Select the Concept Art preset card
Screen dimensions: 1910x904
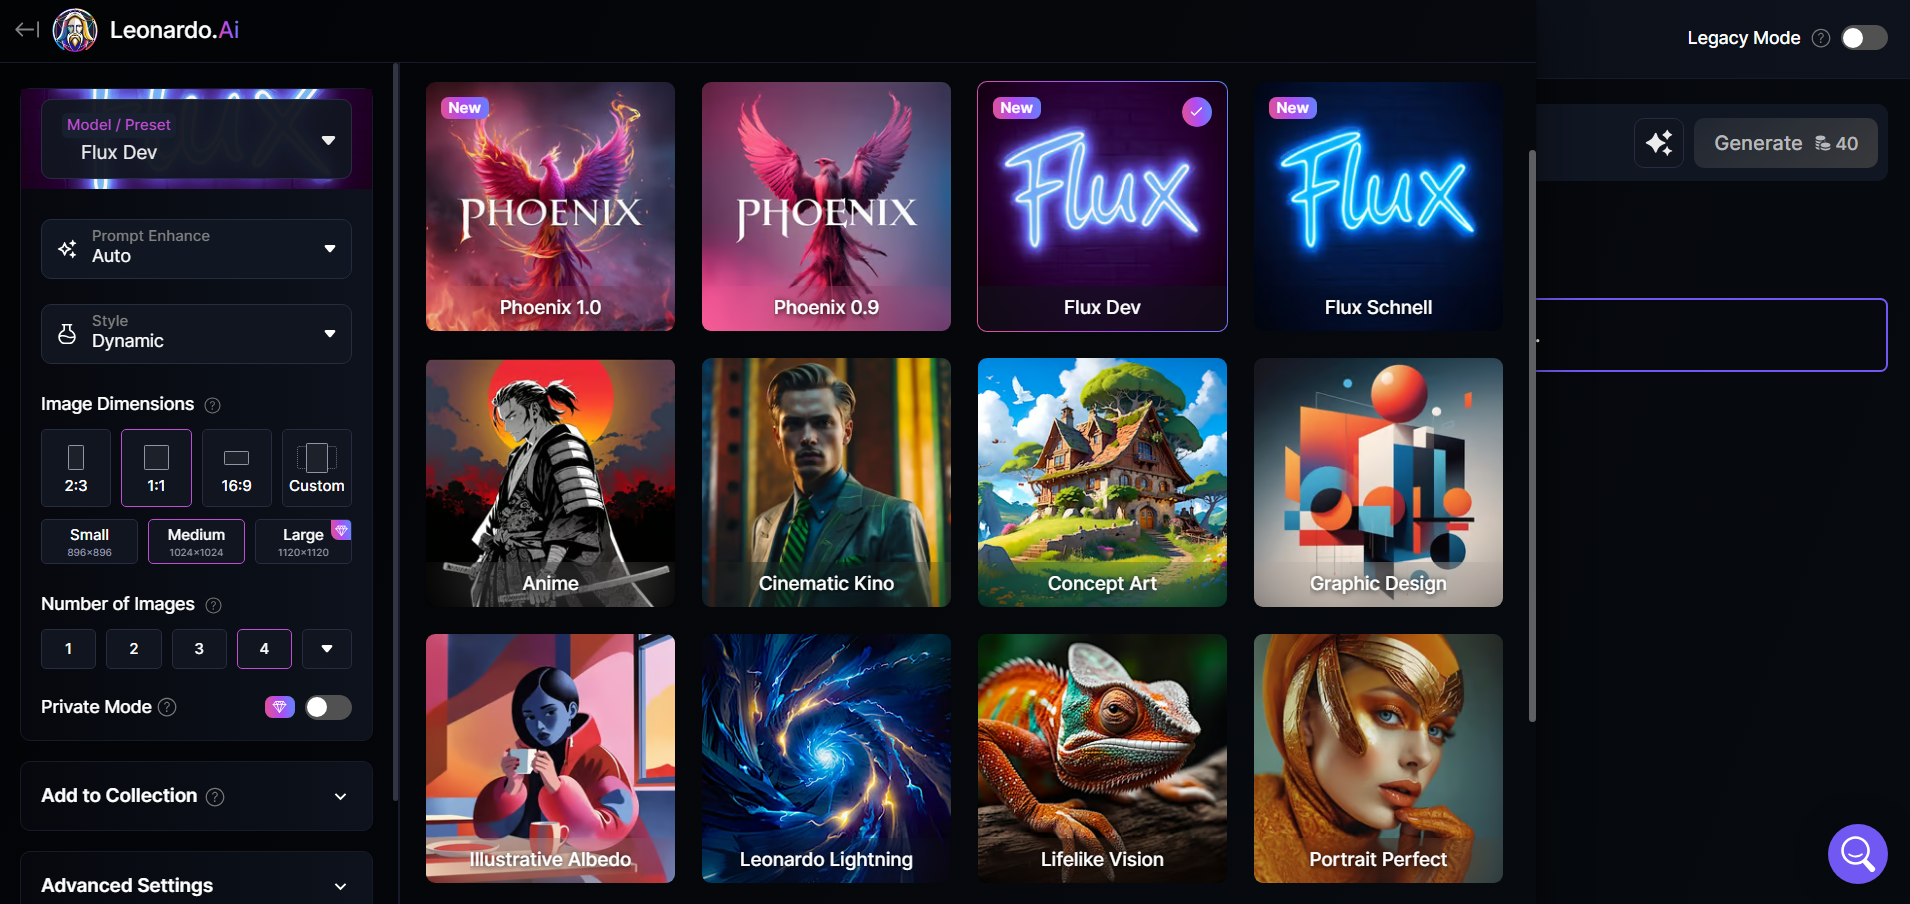coord(1102,482)
